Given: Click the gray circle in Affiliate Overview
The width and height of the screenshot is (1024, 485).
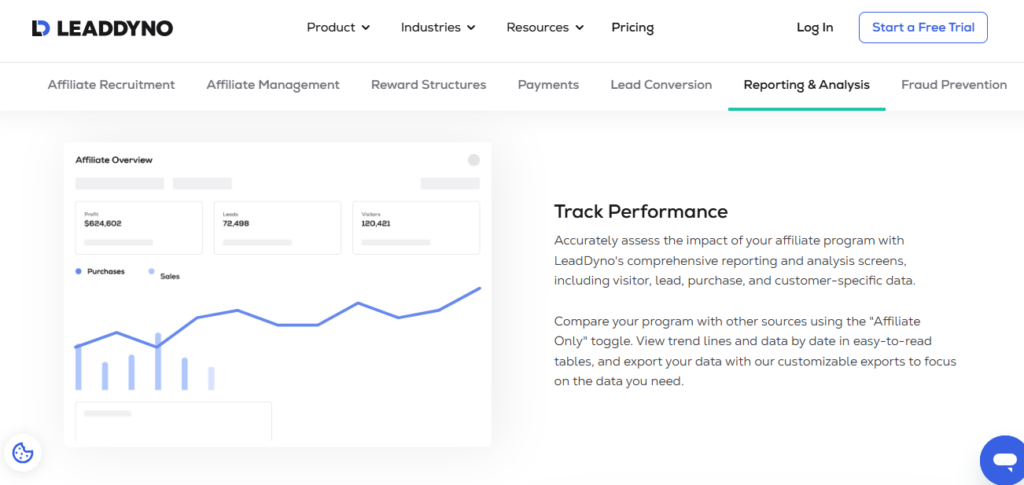Looking at the screenshot, I should point(474,160).
